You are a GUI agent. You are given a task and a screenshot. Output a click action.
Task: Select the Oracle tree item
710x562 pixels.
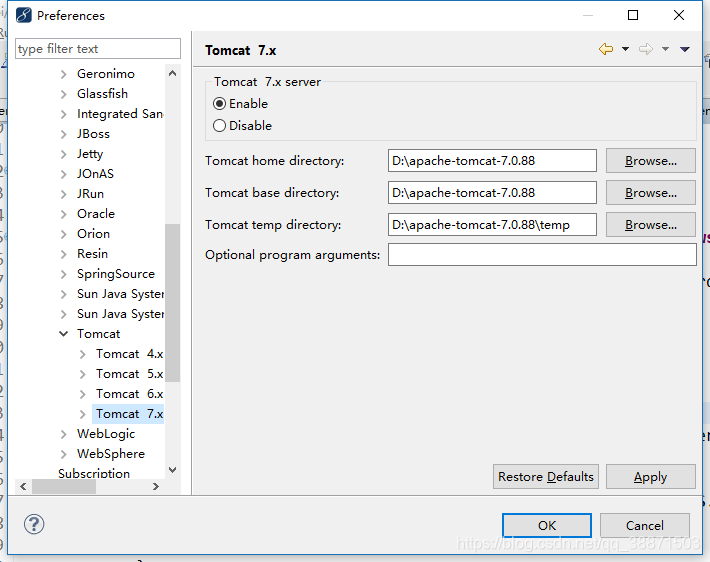point(96,214)
